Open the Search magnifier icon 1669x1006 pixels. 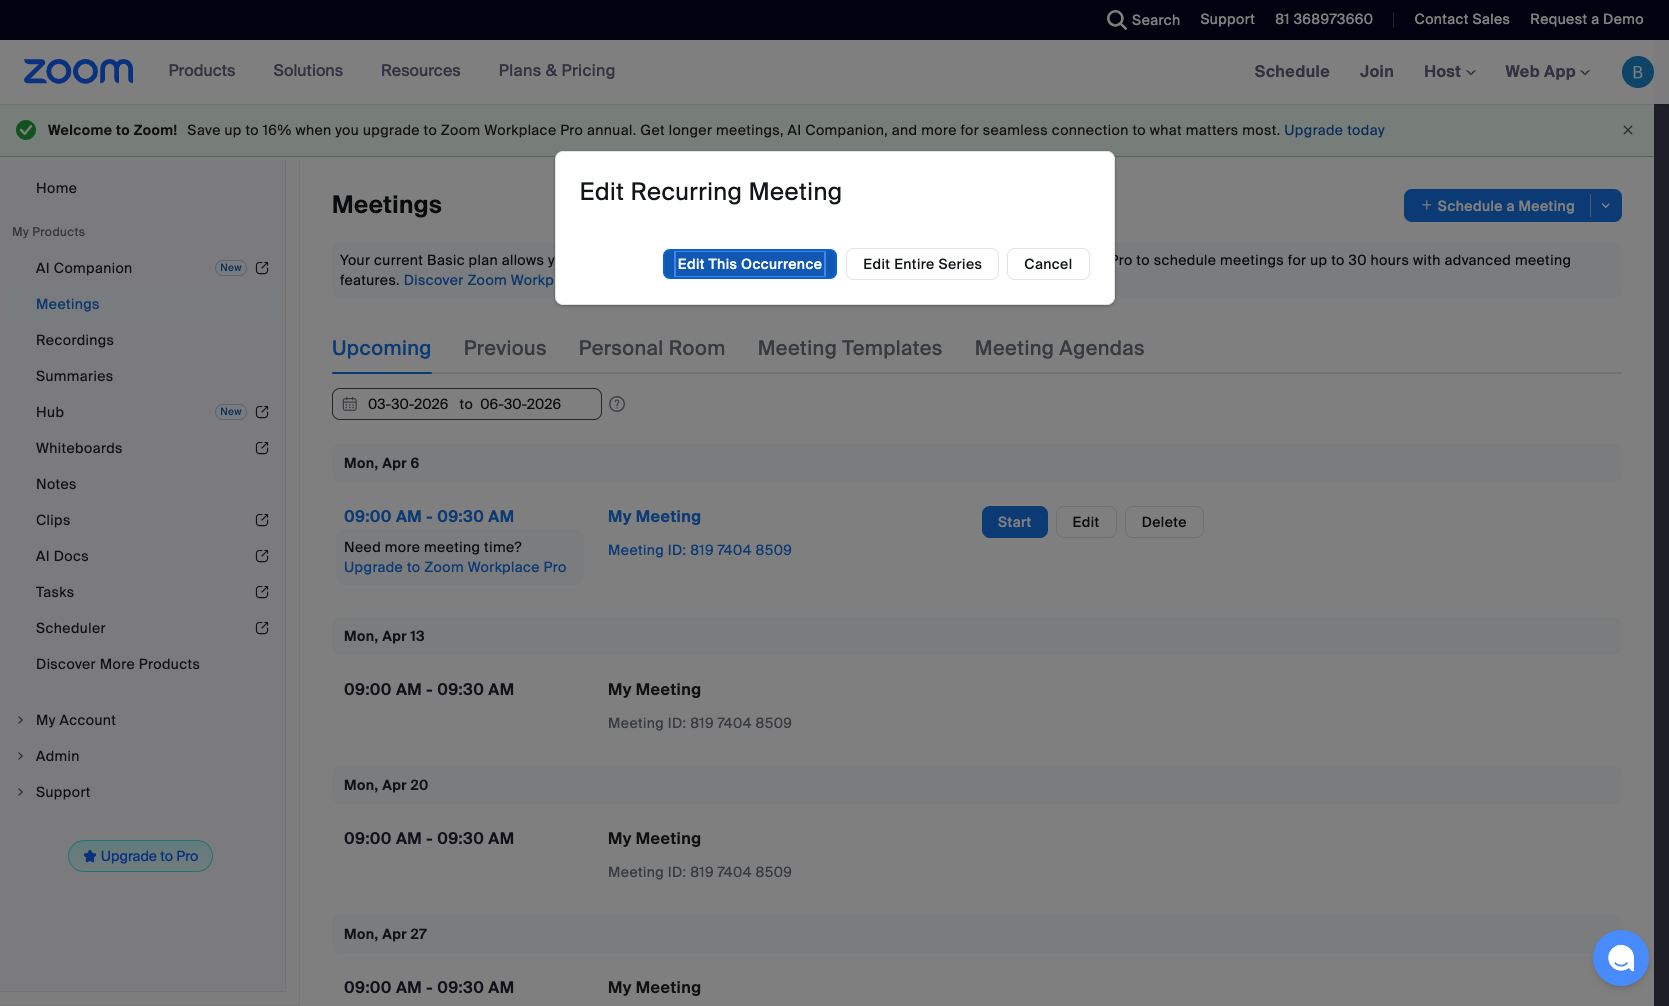tap(1116, 20)
